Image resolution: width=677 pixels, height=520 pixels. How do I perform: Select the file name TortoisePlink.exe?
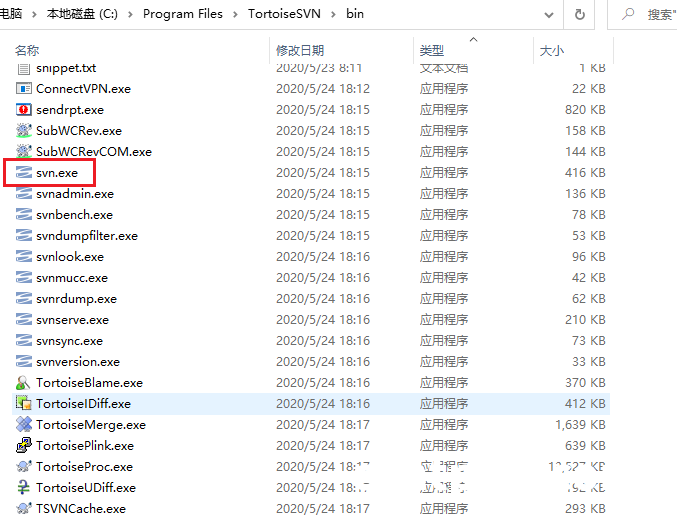[85, 446]
